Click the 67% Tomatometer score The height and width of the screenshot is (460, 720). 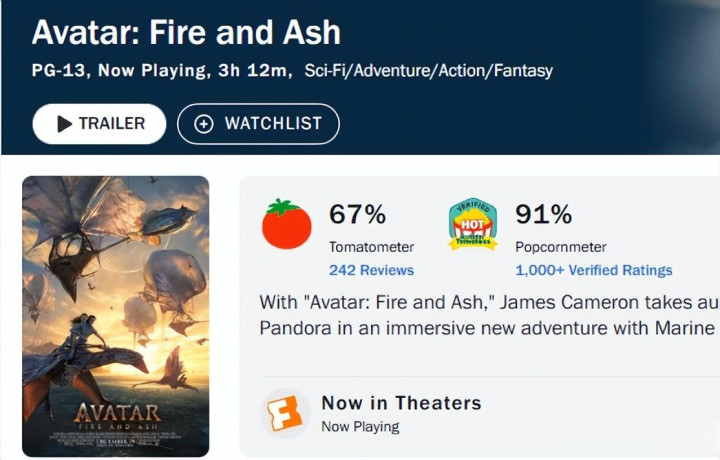357,214
